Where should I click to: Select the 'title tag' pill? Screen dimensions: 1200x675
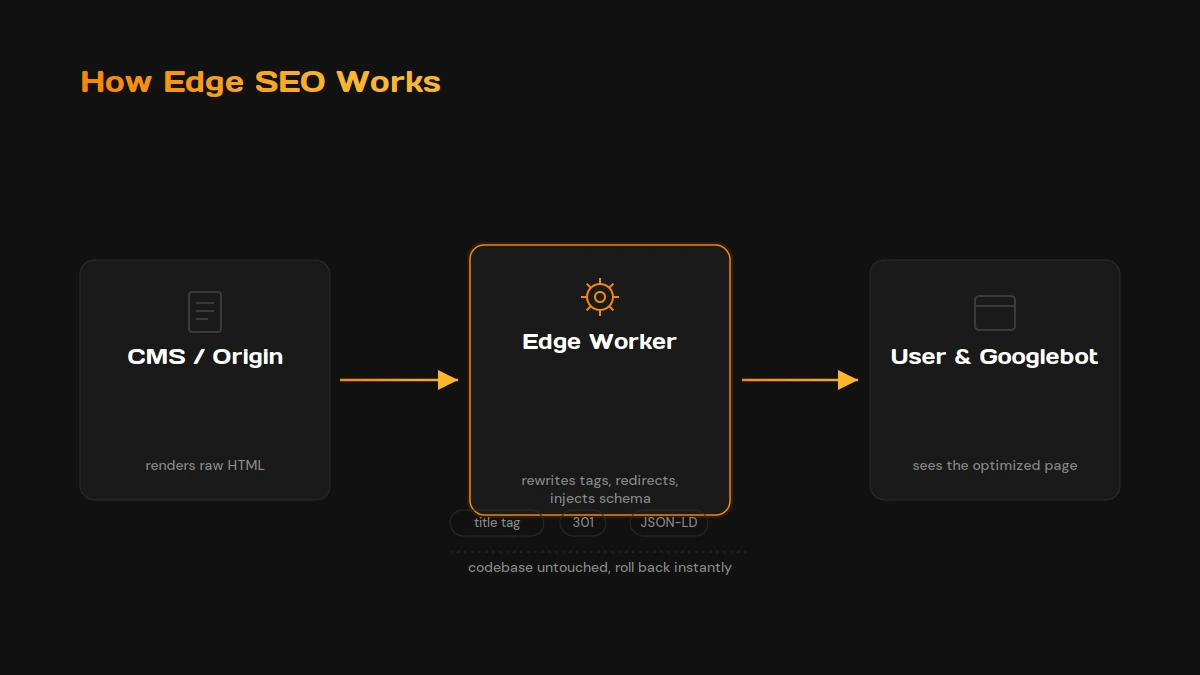497,523
